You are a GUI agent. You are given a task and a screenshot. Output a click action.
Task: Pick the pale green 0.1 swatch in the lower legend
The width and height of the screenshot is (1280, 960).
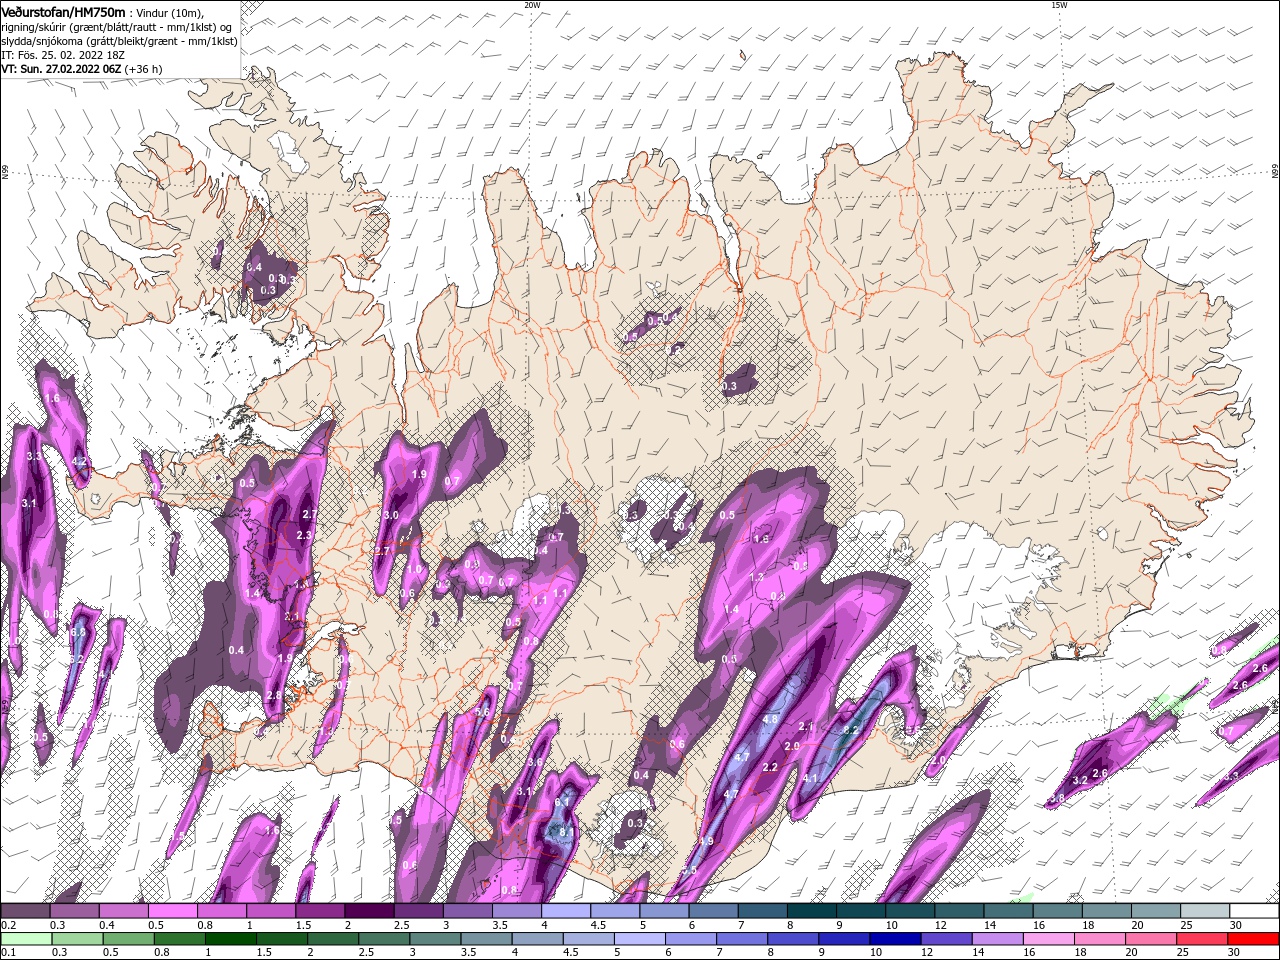(x=26, y=939)
